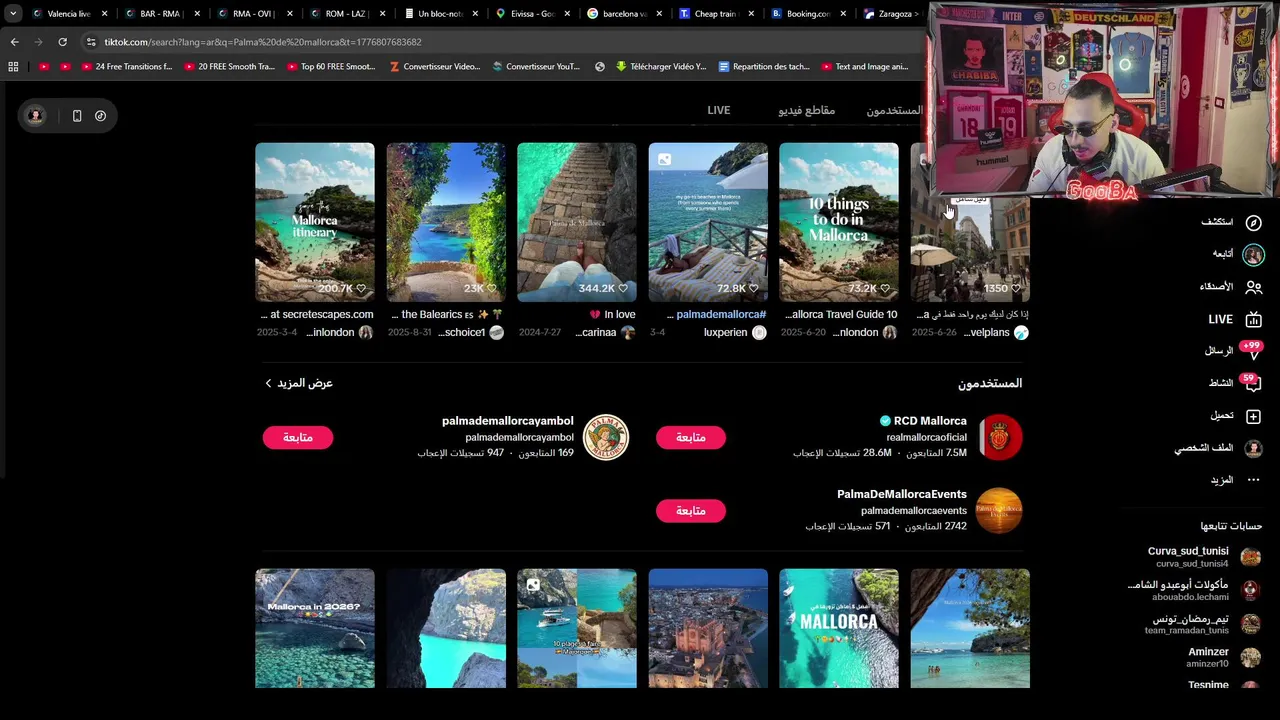Open the More three-dots icon in sidebar
1280x720 pixels.
pos(1253,480)
